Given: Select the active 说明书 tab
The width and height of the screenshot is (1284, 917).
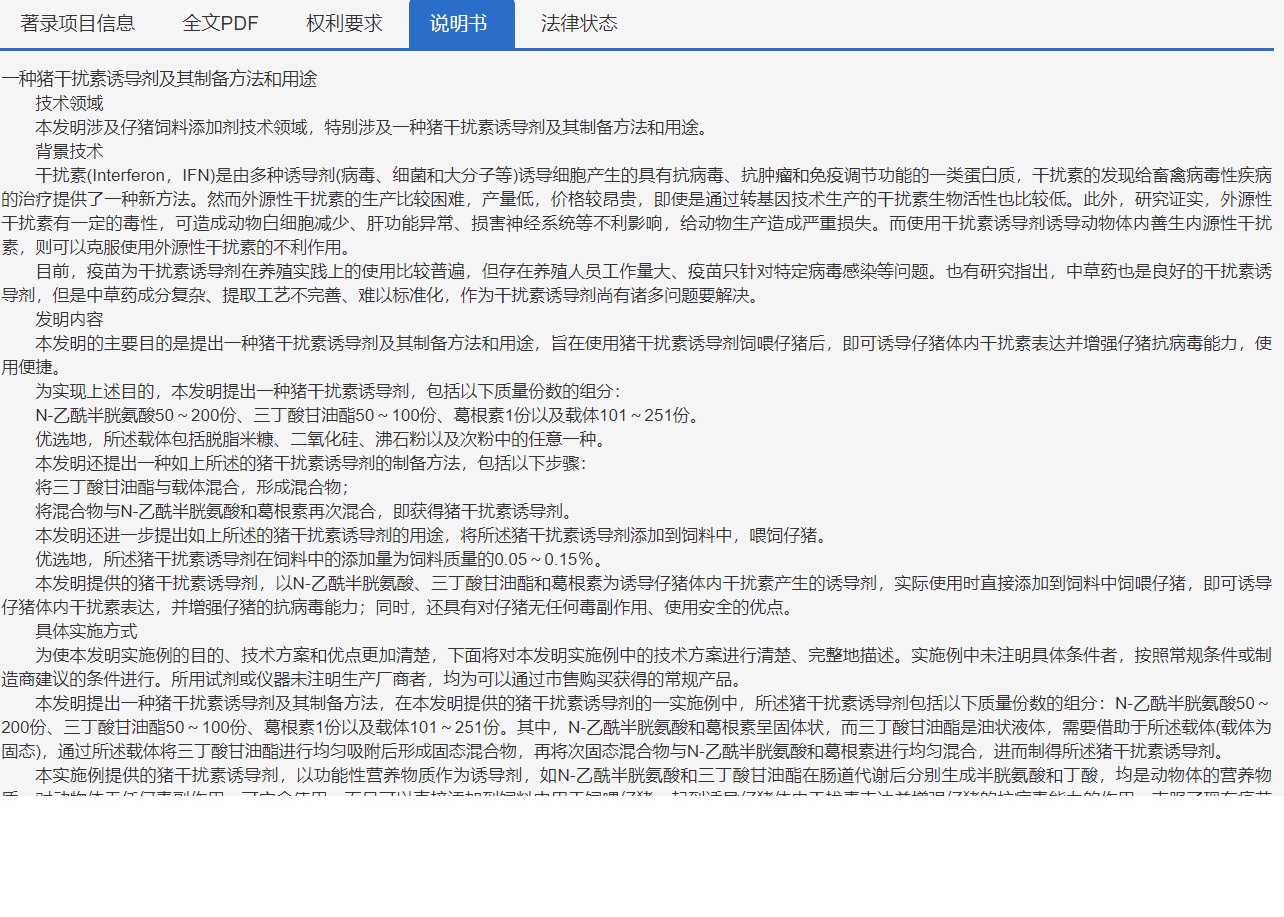Looking at the screenshot, I should (x=461, y=24).
